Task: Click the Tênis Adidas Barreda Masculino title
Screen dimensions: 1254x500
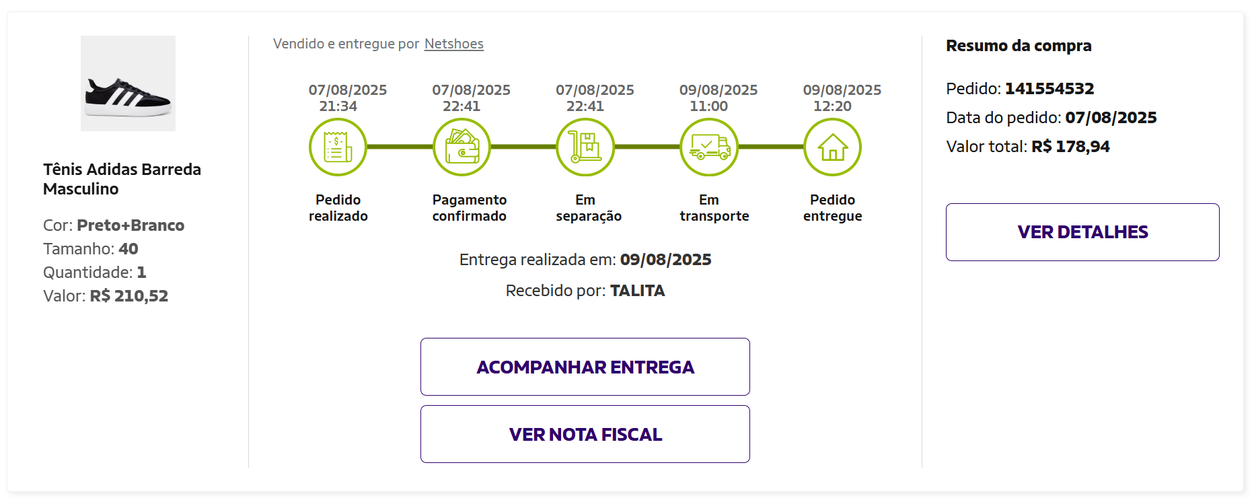Action: (x=122, y=179)
